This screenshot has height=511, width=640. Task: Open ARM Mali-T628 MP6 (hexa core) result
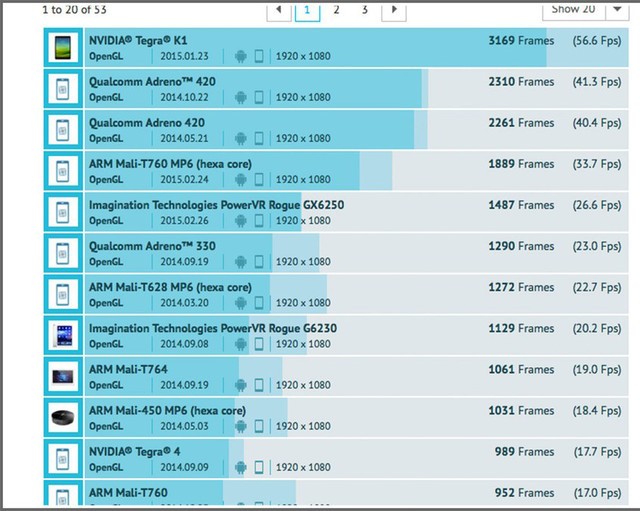click(x=170, y=287)
